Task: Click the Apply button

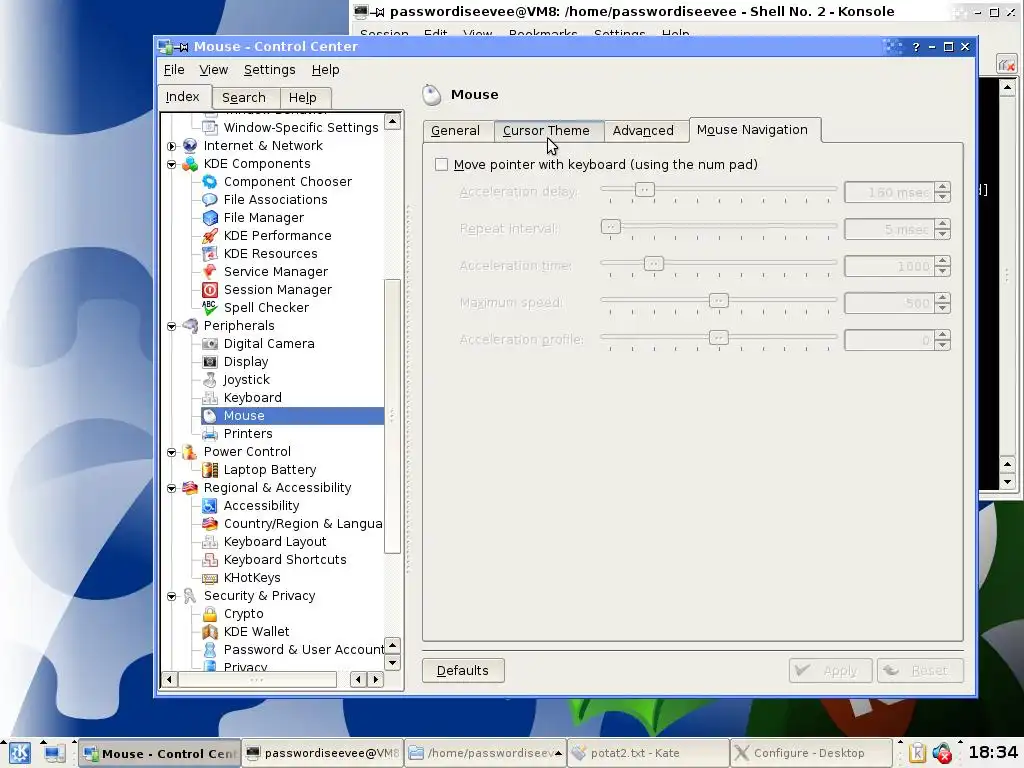Action: pyautogui.click(x=830, y=671)
